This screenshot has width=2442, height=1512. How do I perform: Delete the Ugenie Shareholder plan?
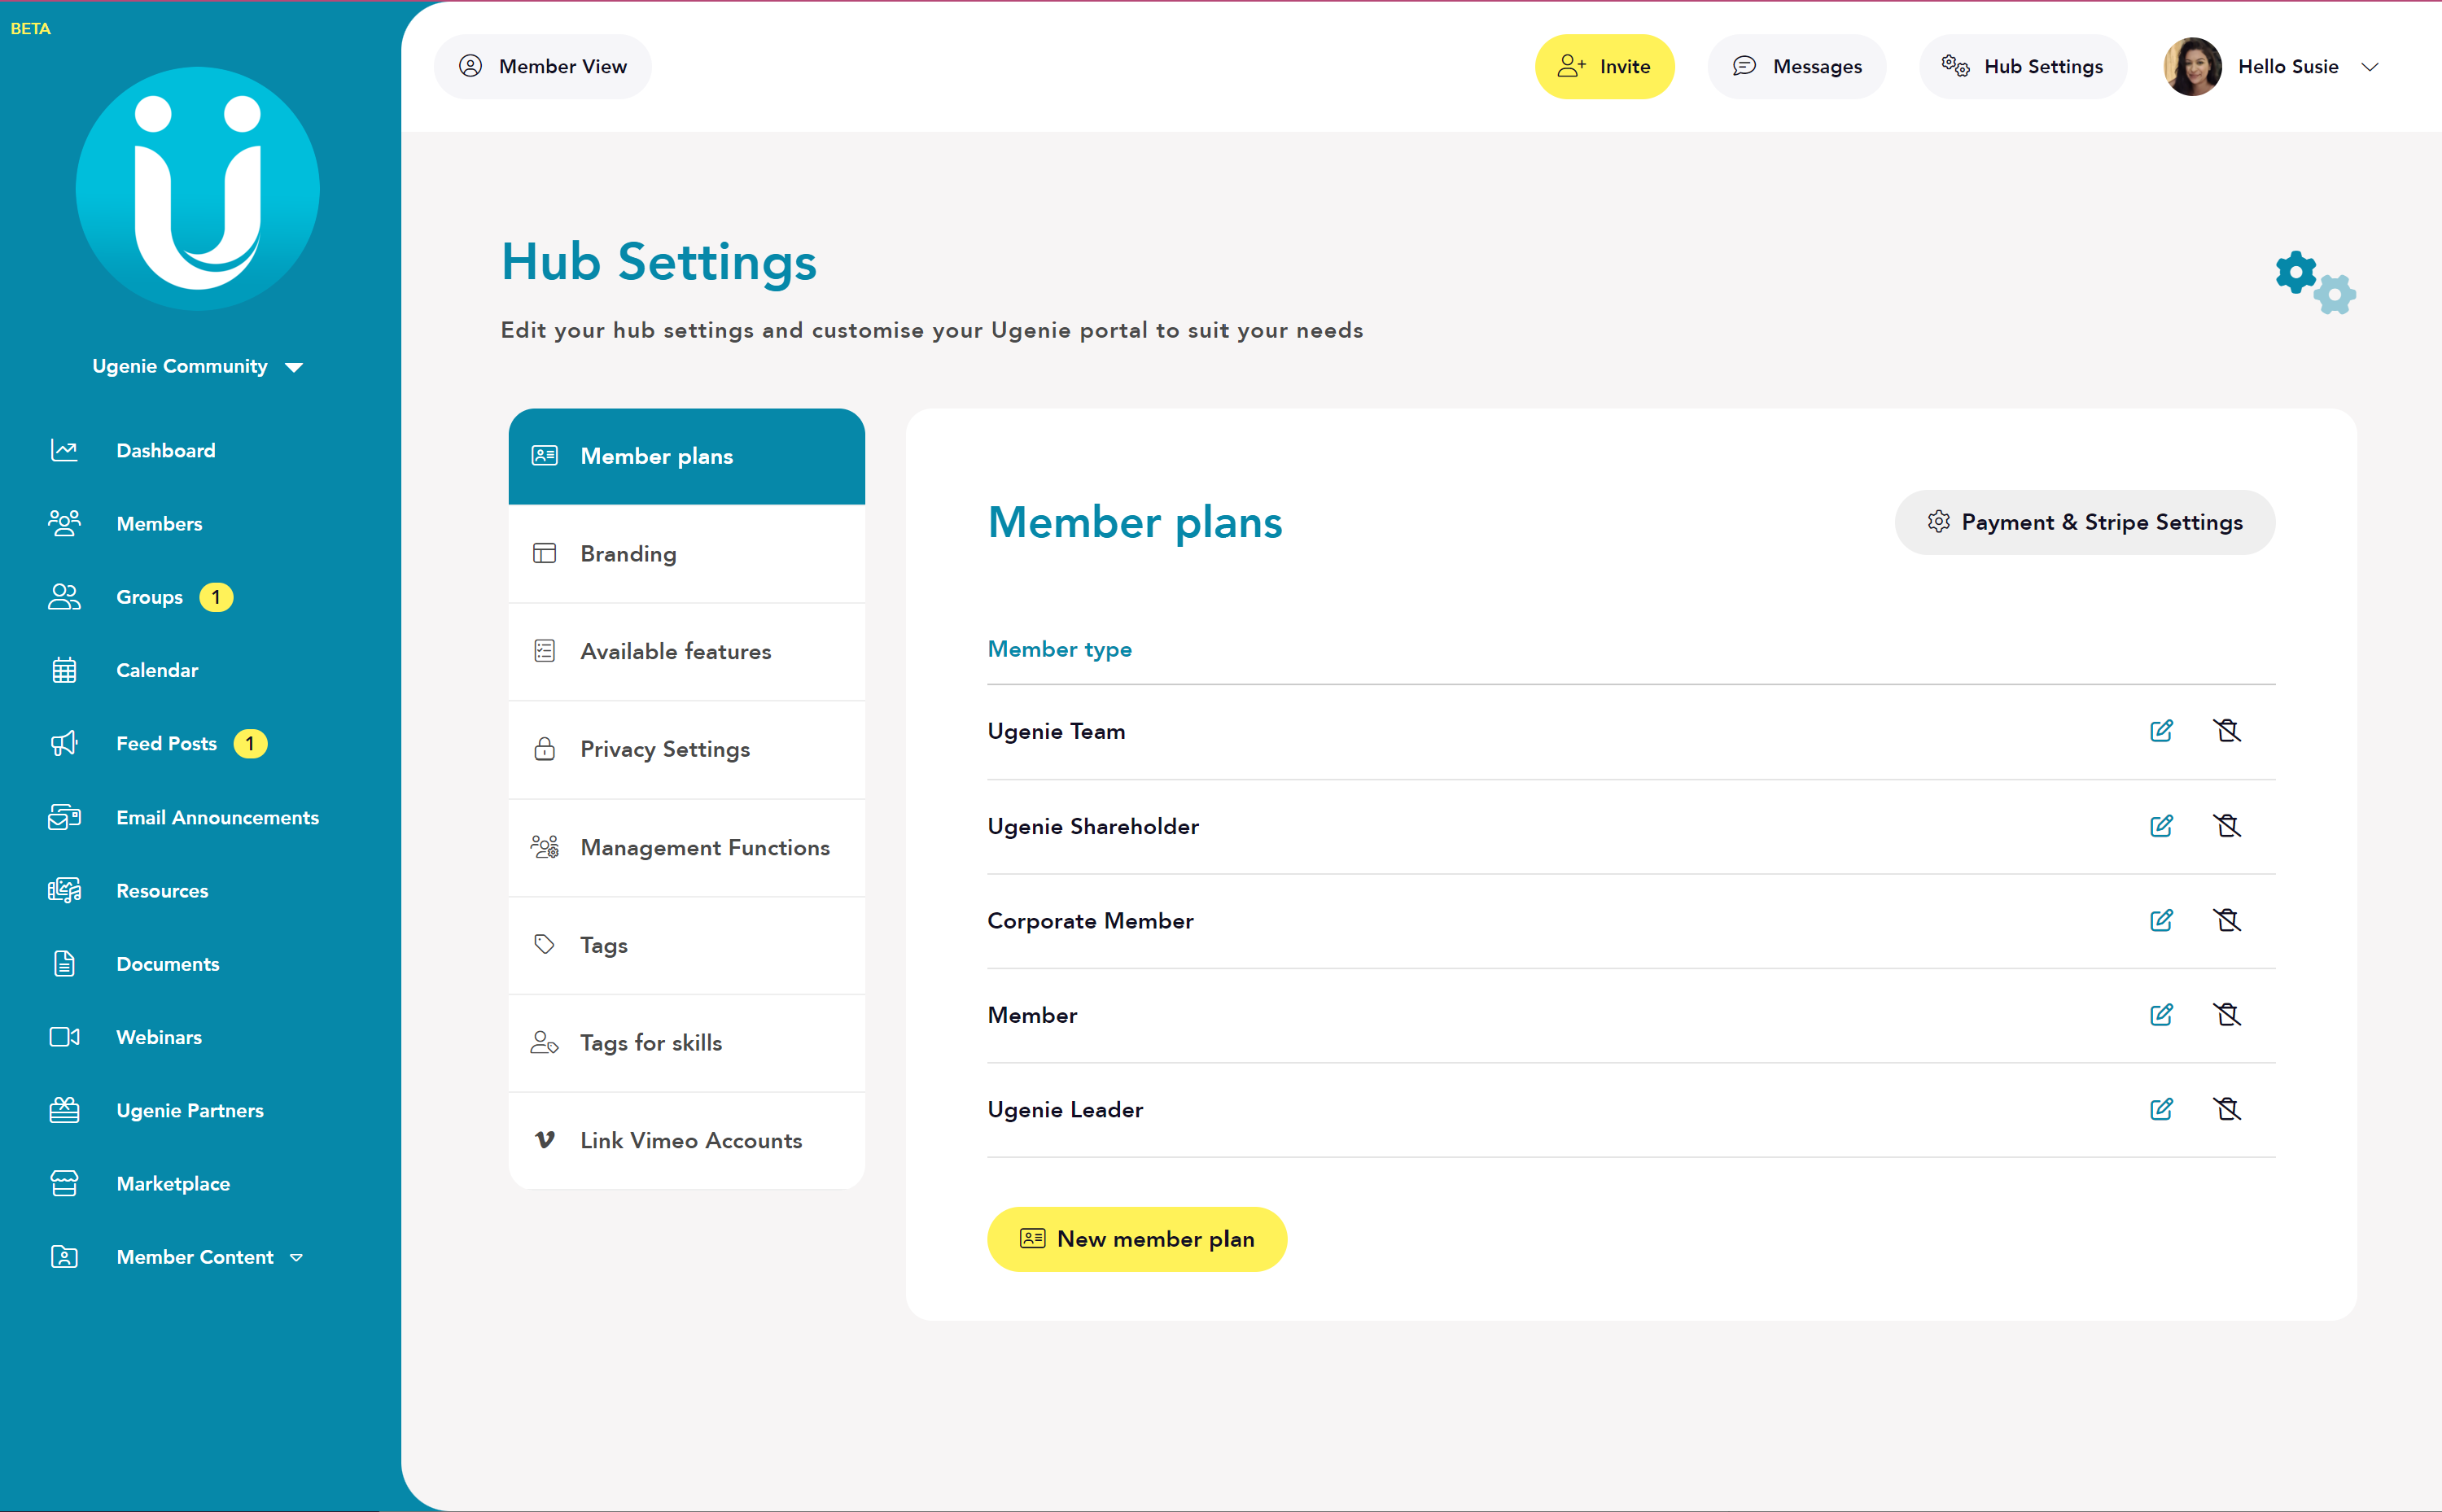tap(2227, 826)
